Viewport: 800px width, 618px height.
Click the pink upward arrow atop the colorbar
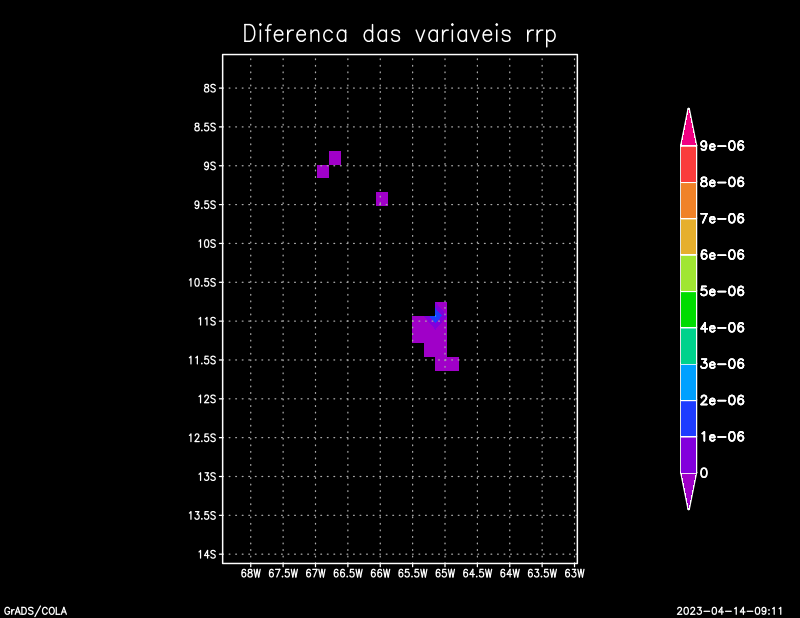click(688, 129)
